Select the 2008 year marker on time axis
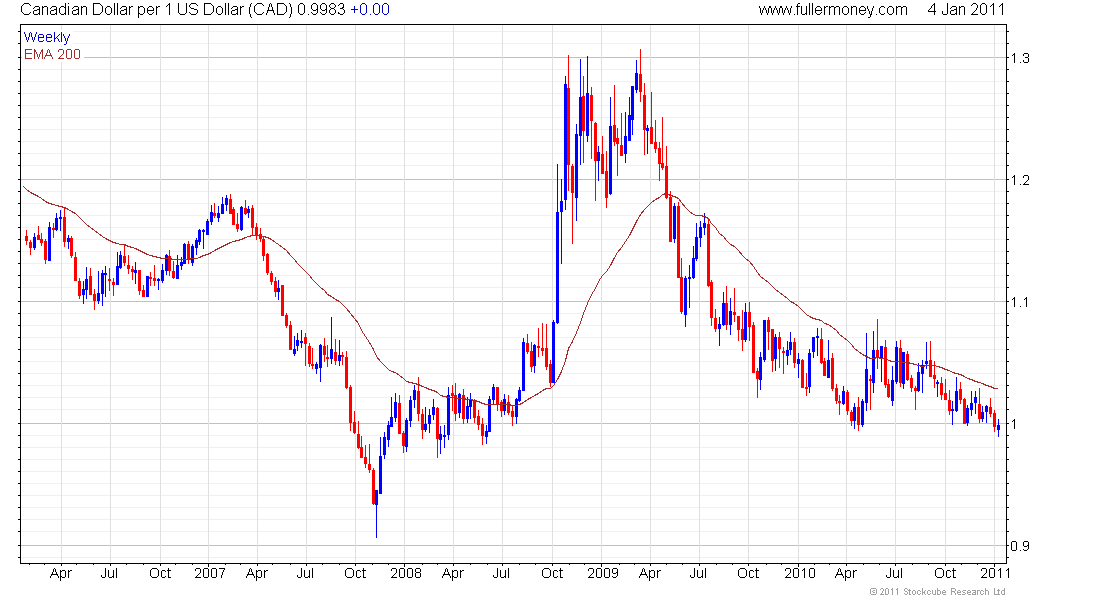This screenshot has width=1100, height=600. (x=405, y=574)
